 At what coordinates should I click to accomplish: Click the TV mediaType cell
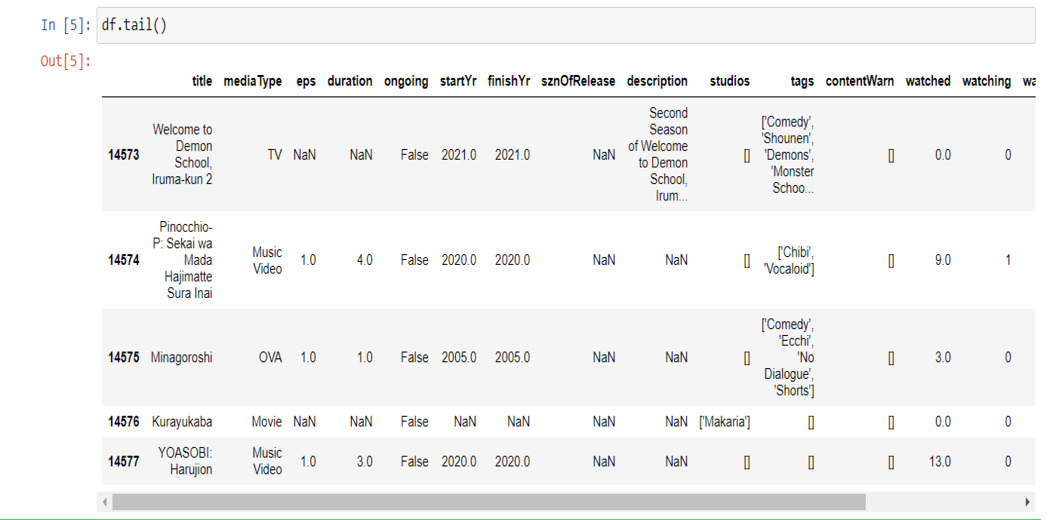pyautogui.click(x=275, y=155)
